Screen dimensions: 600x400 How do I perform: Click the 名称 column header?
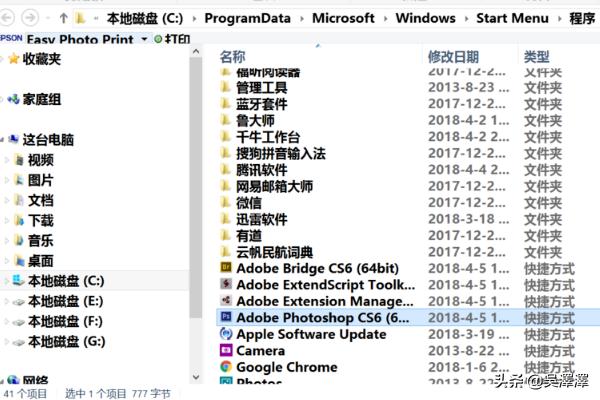click(232, 57)
